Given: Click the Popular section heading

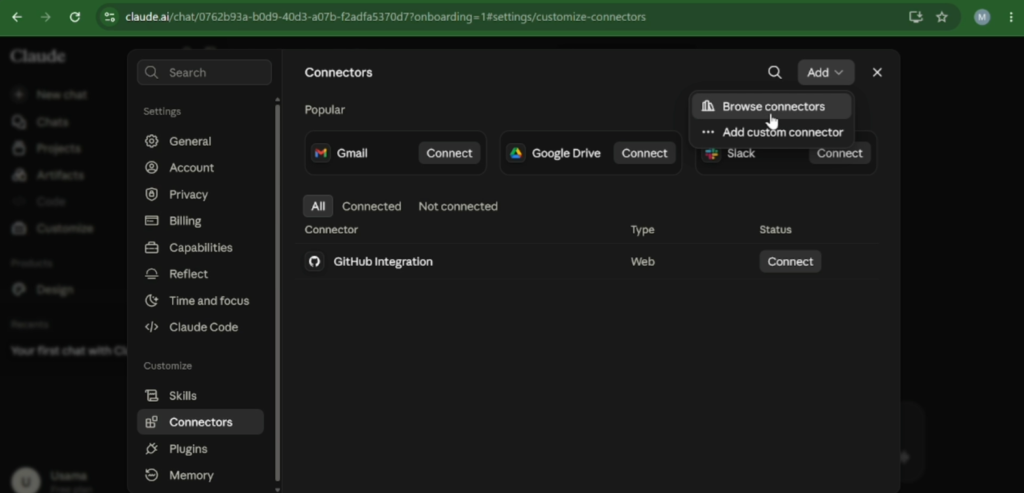Looking at the screenshot, I should (x=325, y=110).
